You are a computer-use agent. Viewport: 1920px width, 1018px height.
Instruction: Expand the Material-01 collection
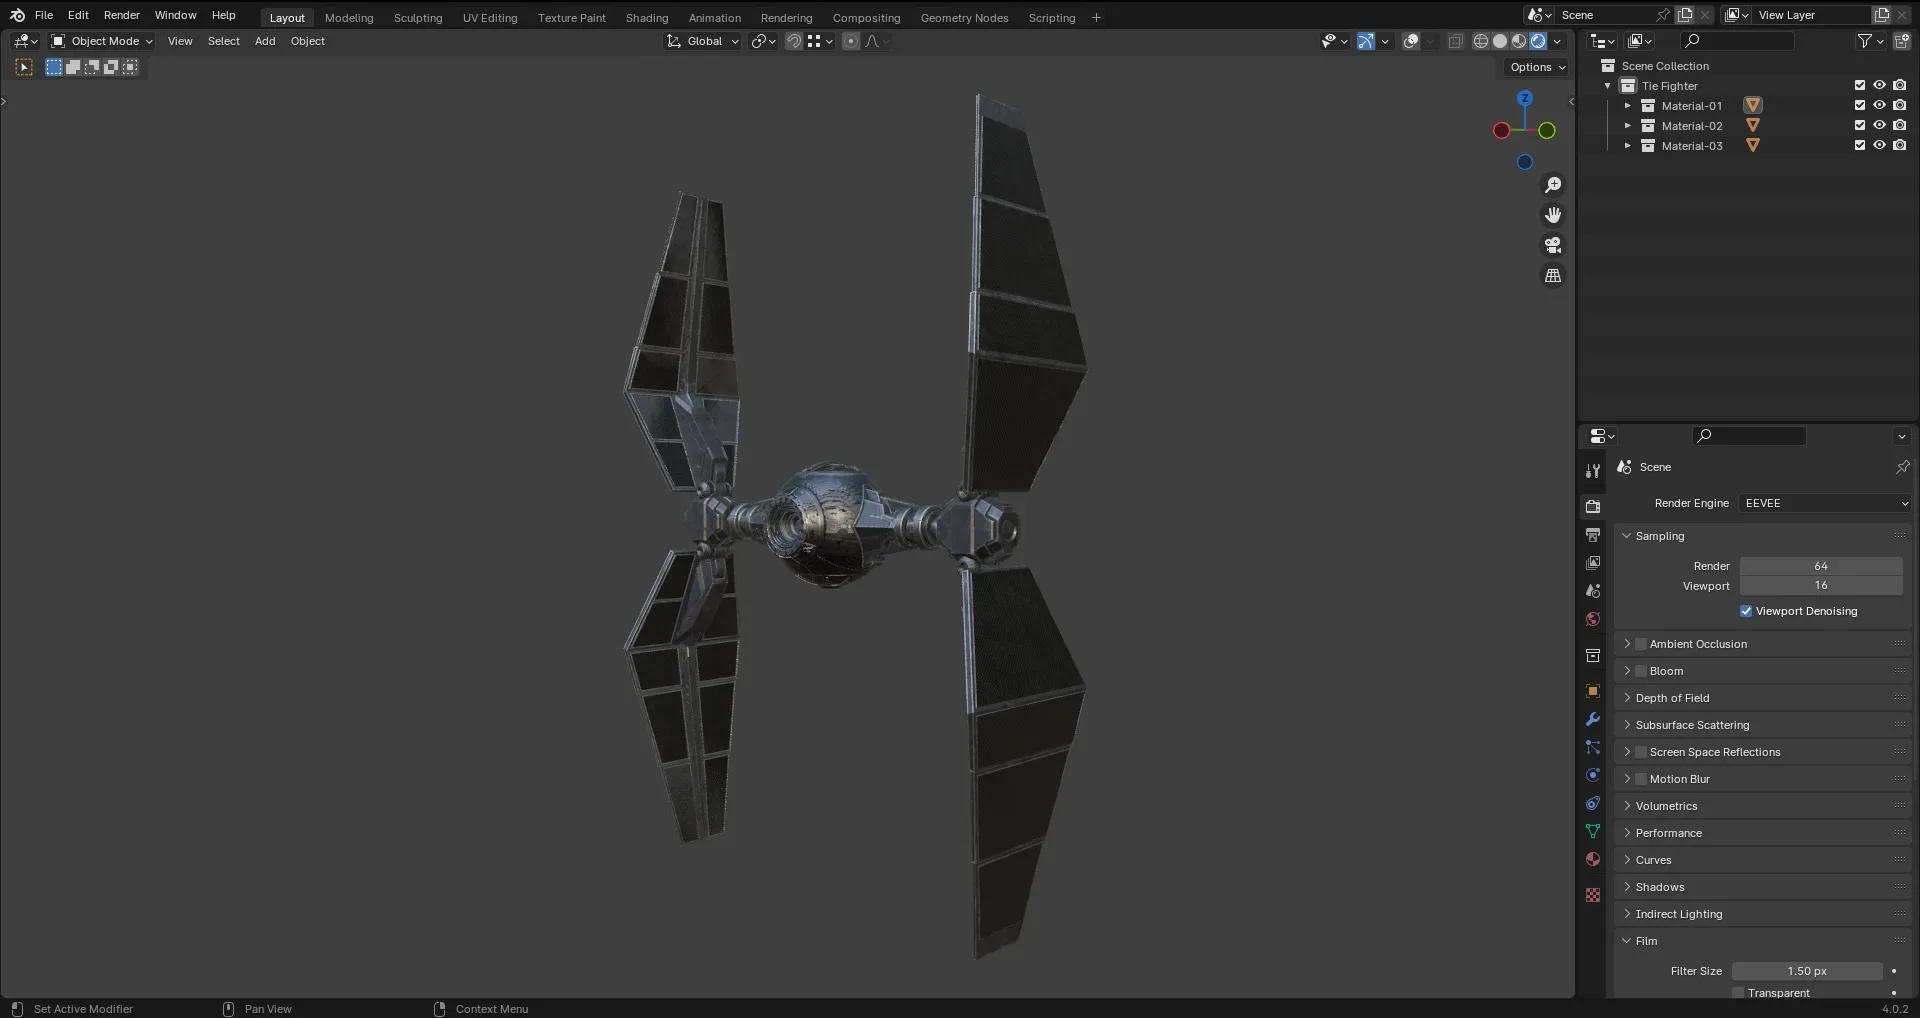tap(1628, 105)
